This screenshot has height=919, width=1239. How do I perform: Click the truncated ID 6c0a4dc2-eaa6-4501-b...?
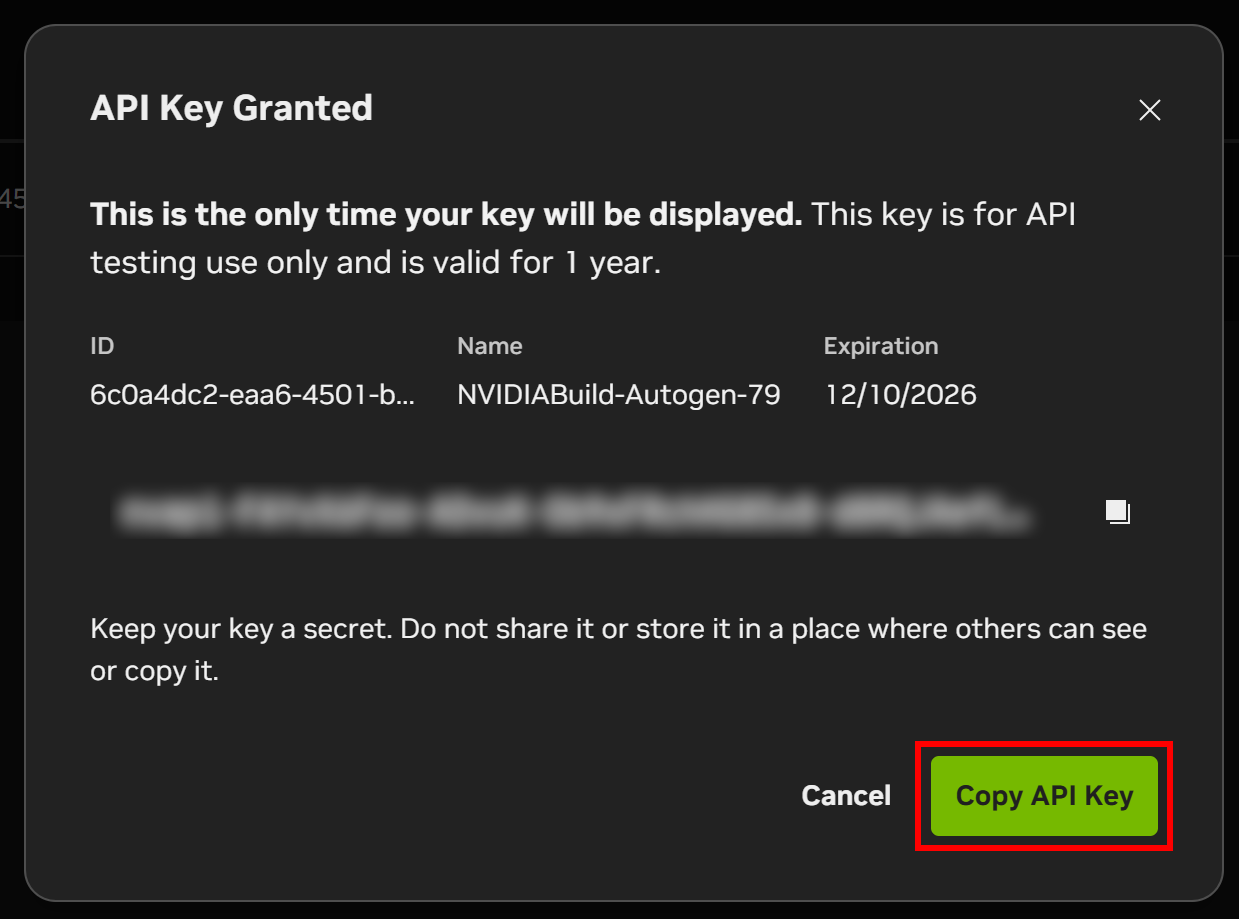click(x=253, y=394)
